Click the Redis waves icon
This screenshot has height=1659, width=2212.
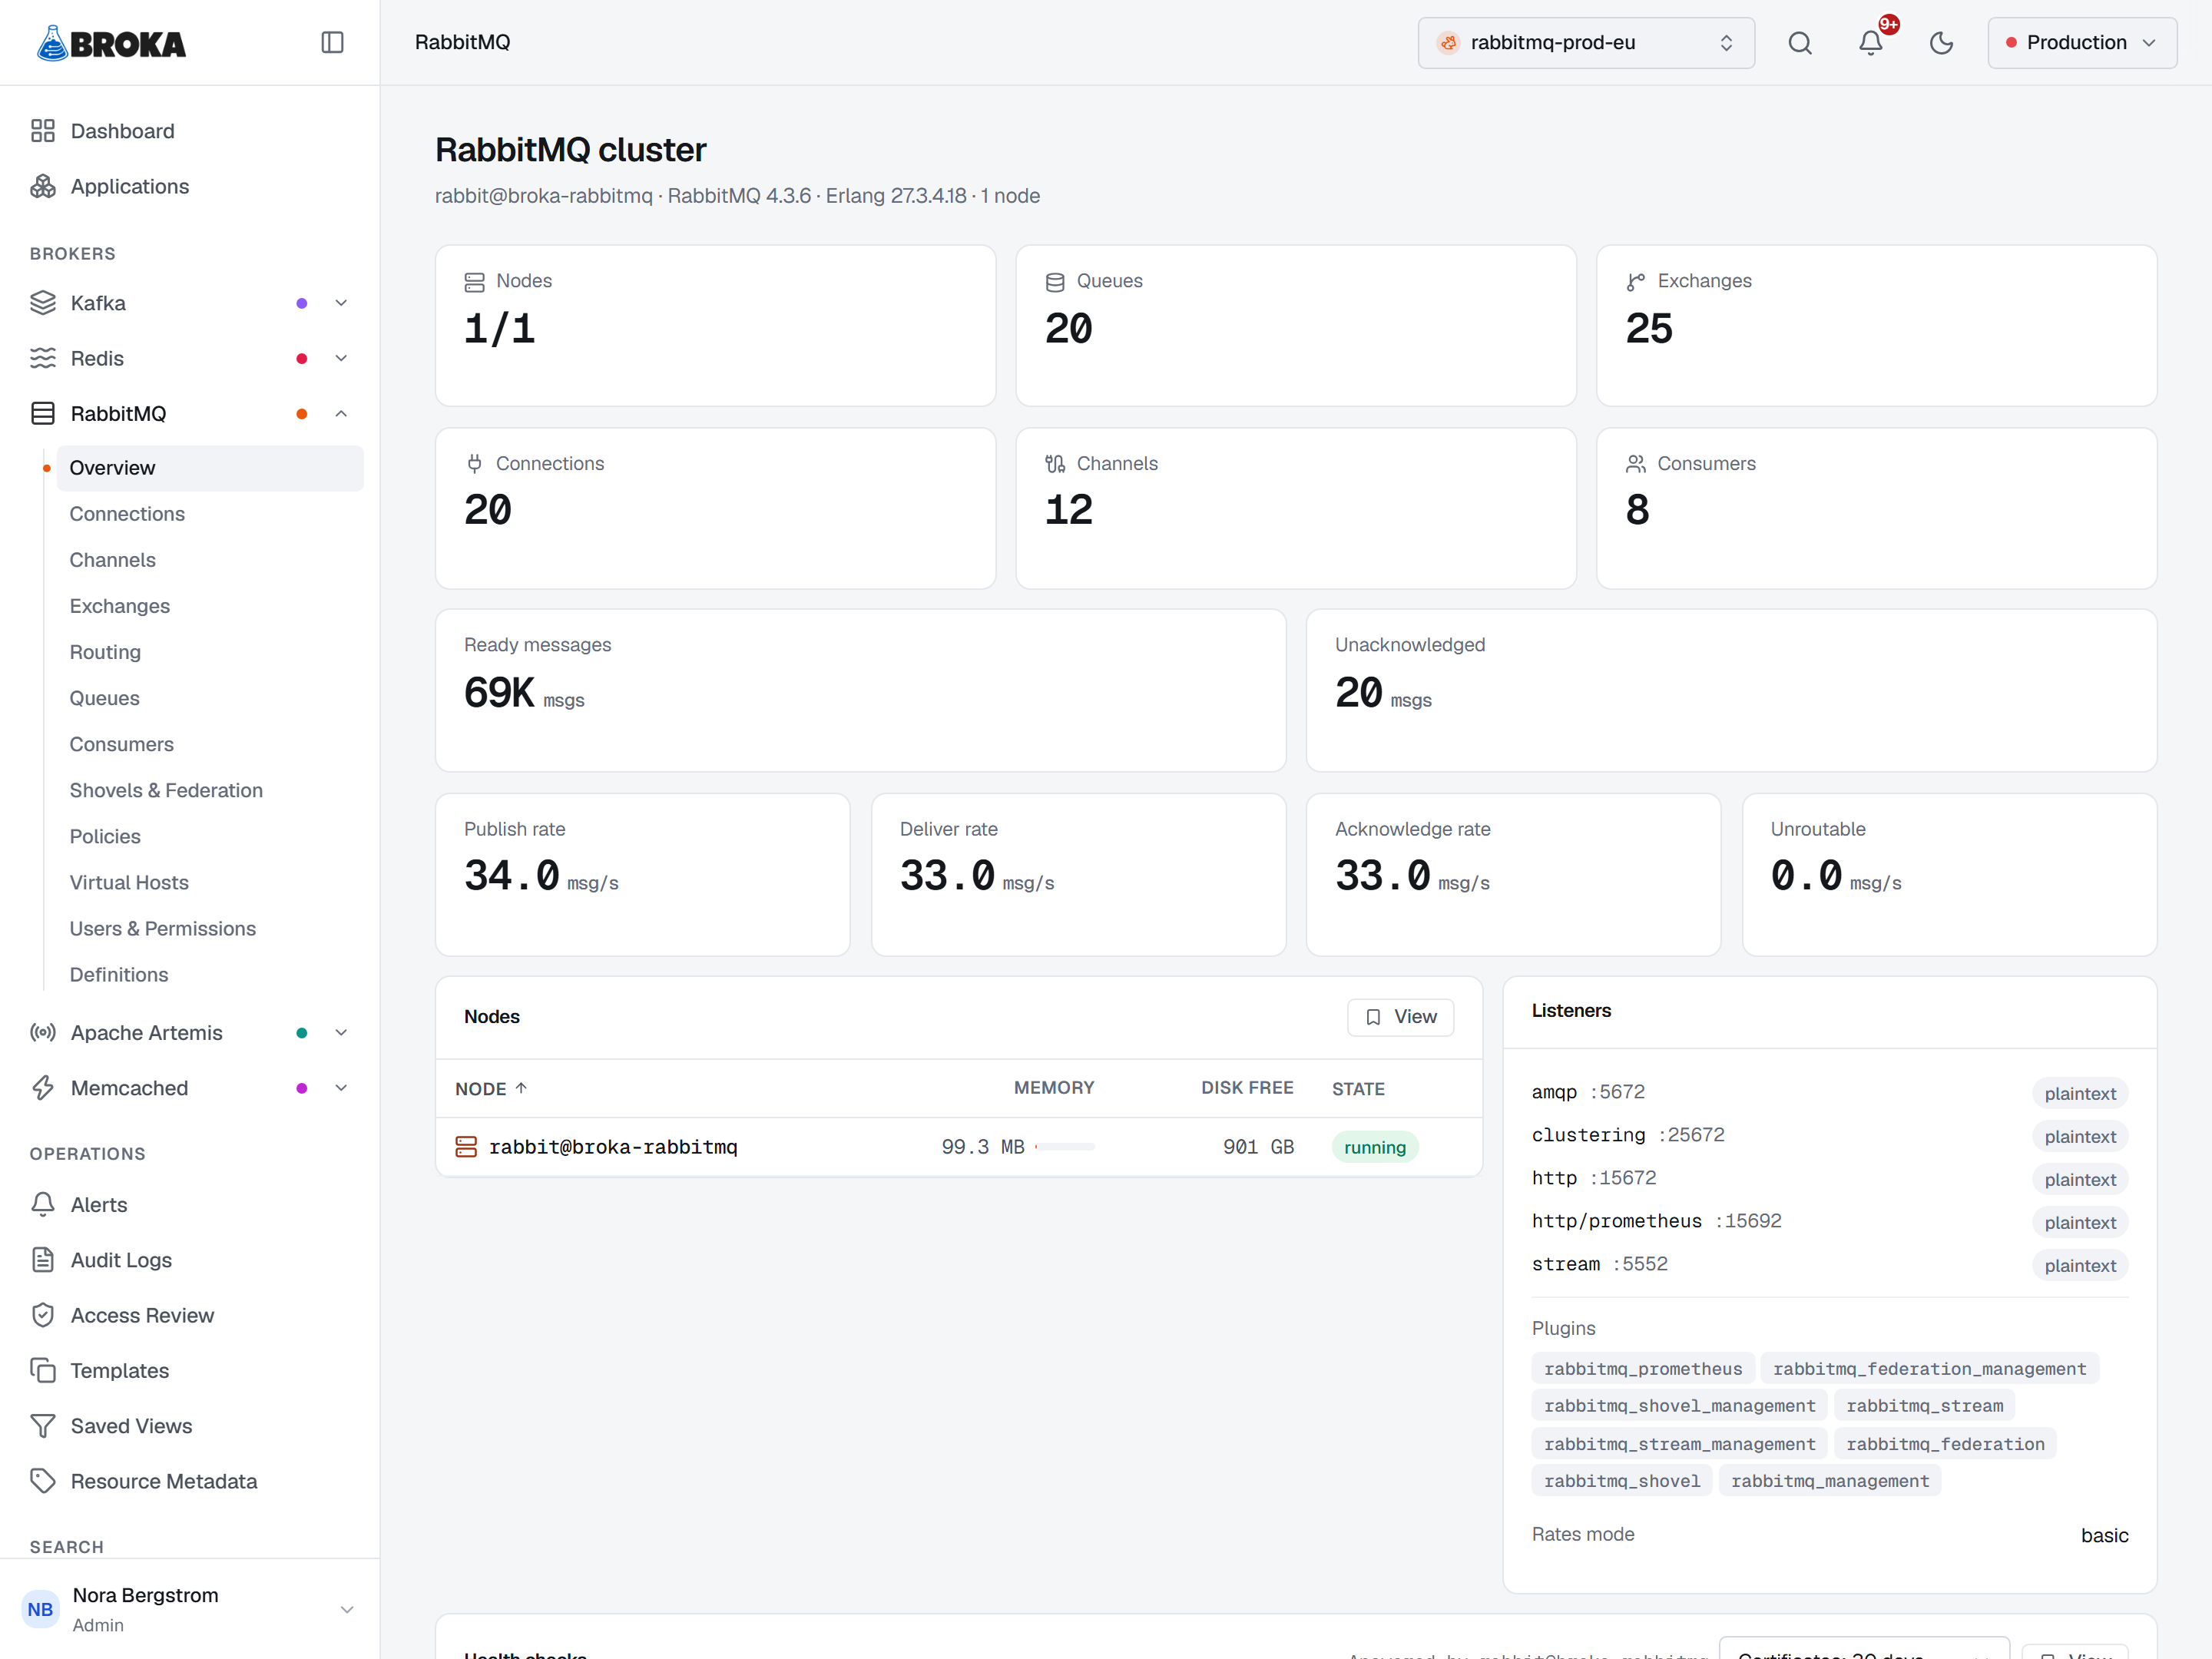pos(42,358)
